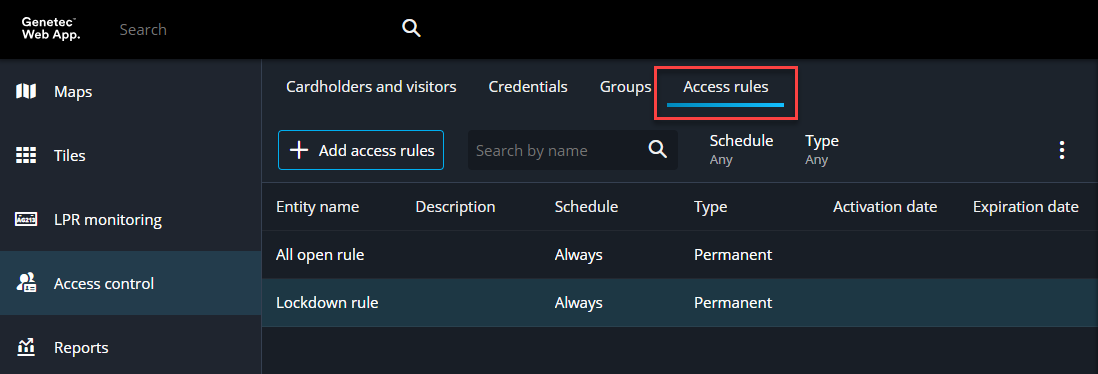
Task: Open the Schedule filter dropdown
Action: tap(741, 149)
